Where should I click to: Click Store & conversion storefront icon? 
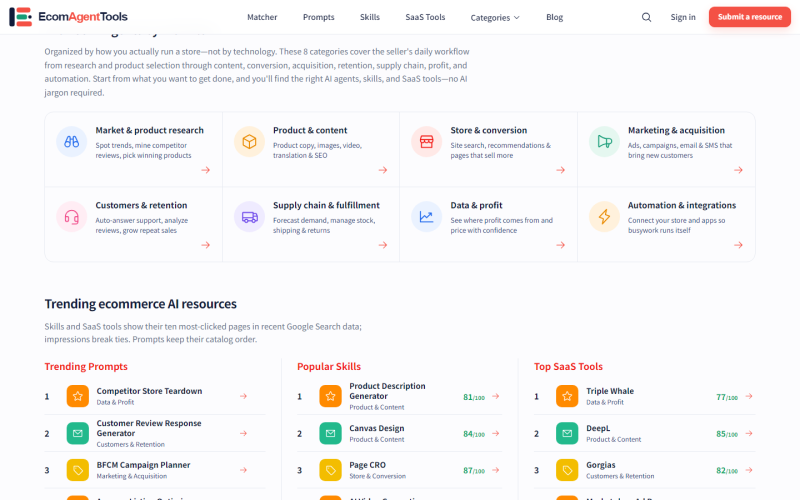pos(427,141)
